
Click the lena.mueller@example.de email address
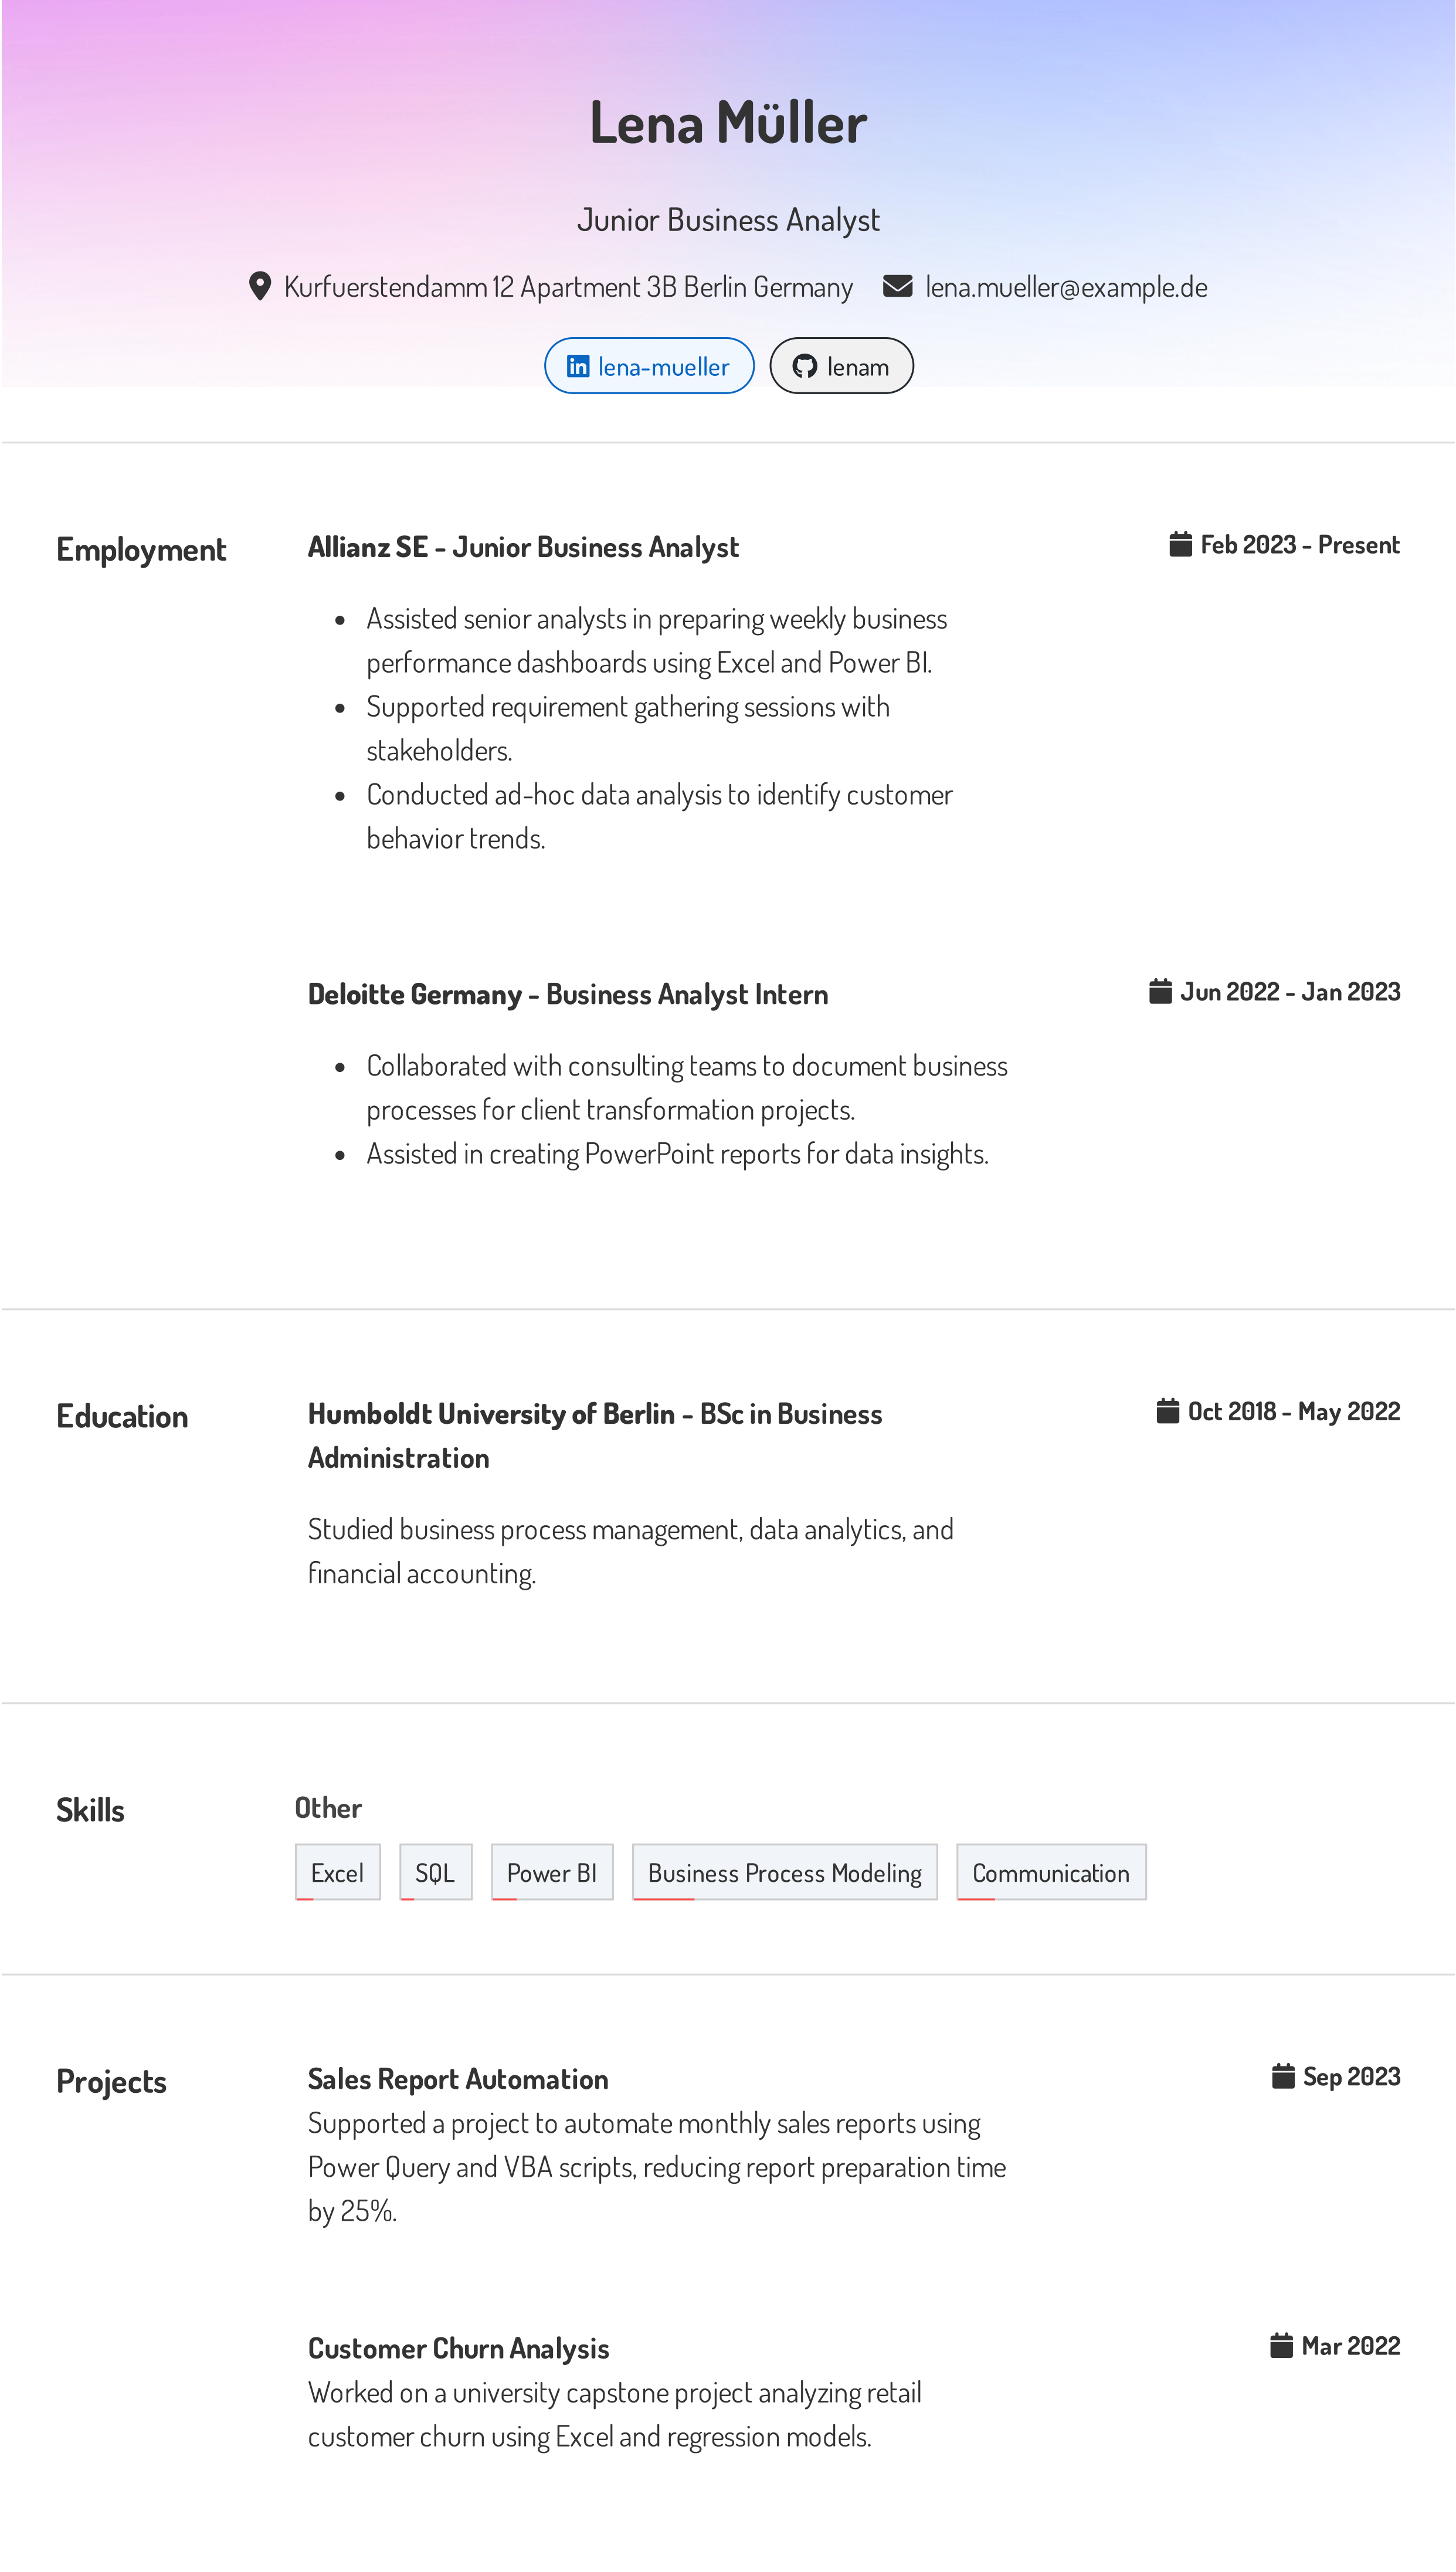coord(1065,288)
